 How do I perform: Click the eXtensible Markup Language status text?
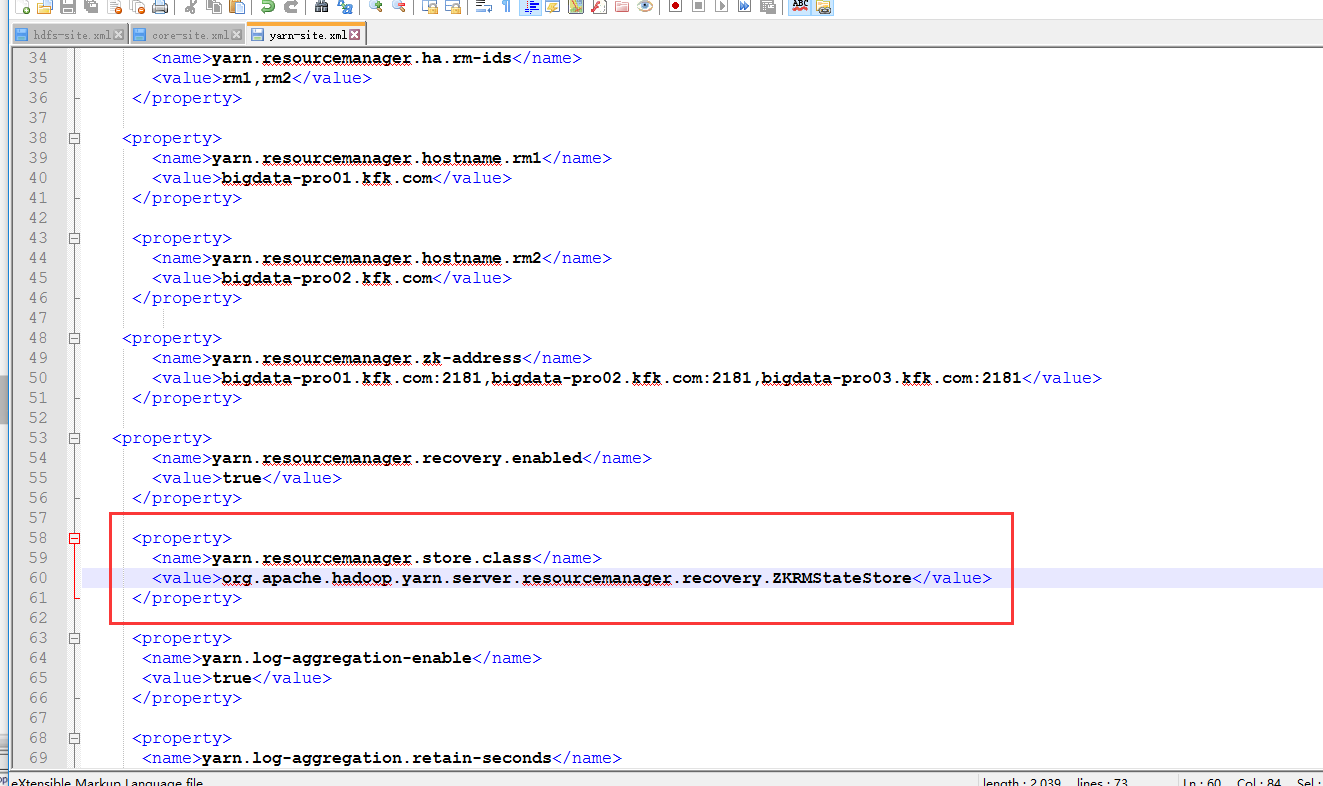(107, 781)
